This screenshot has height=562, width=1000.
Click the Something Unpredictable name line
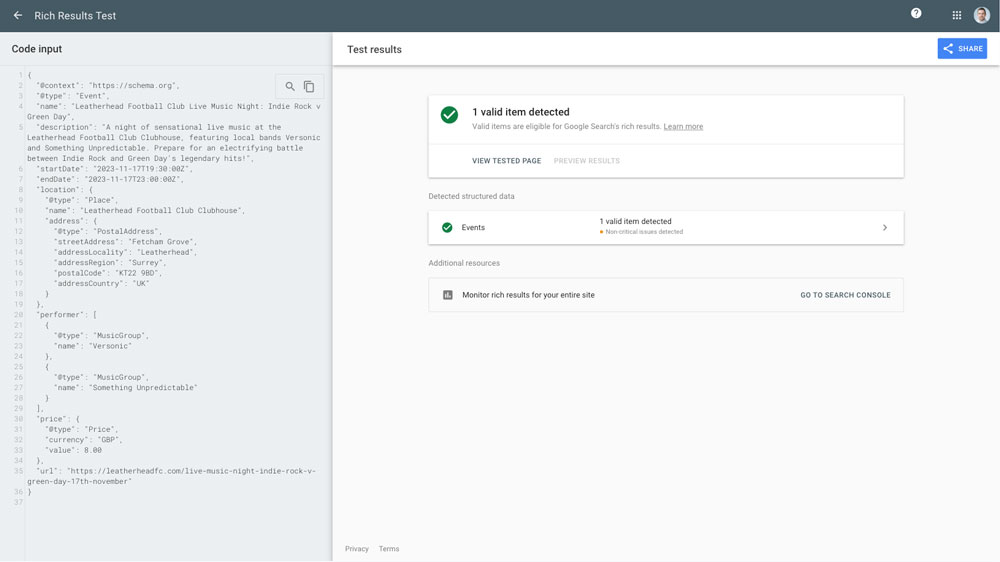(x=126, y=387)
